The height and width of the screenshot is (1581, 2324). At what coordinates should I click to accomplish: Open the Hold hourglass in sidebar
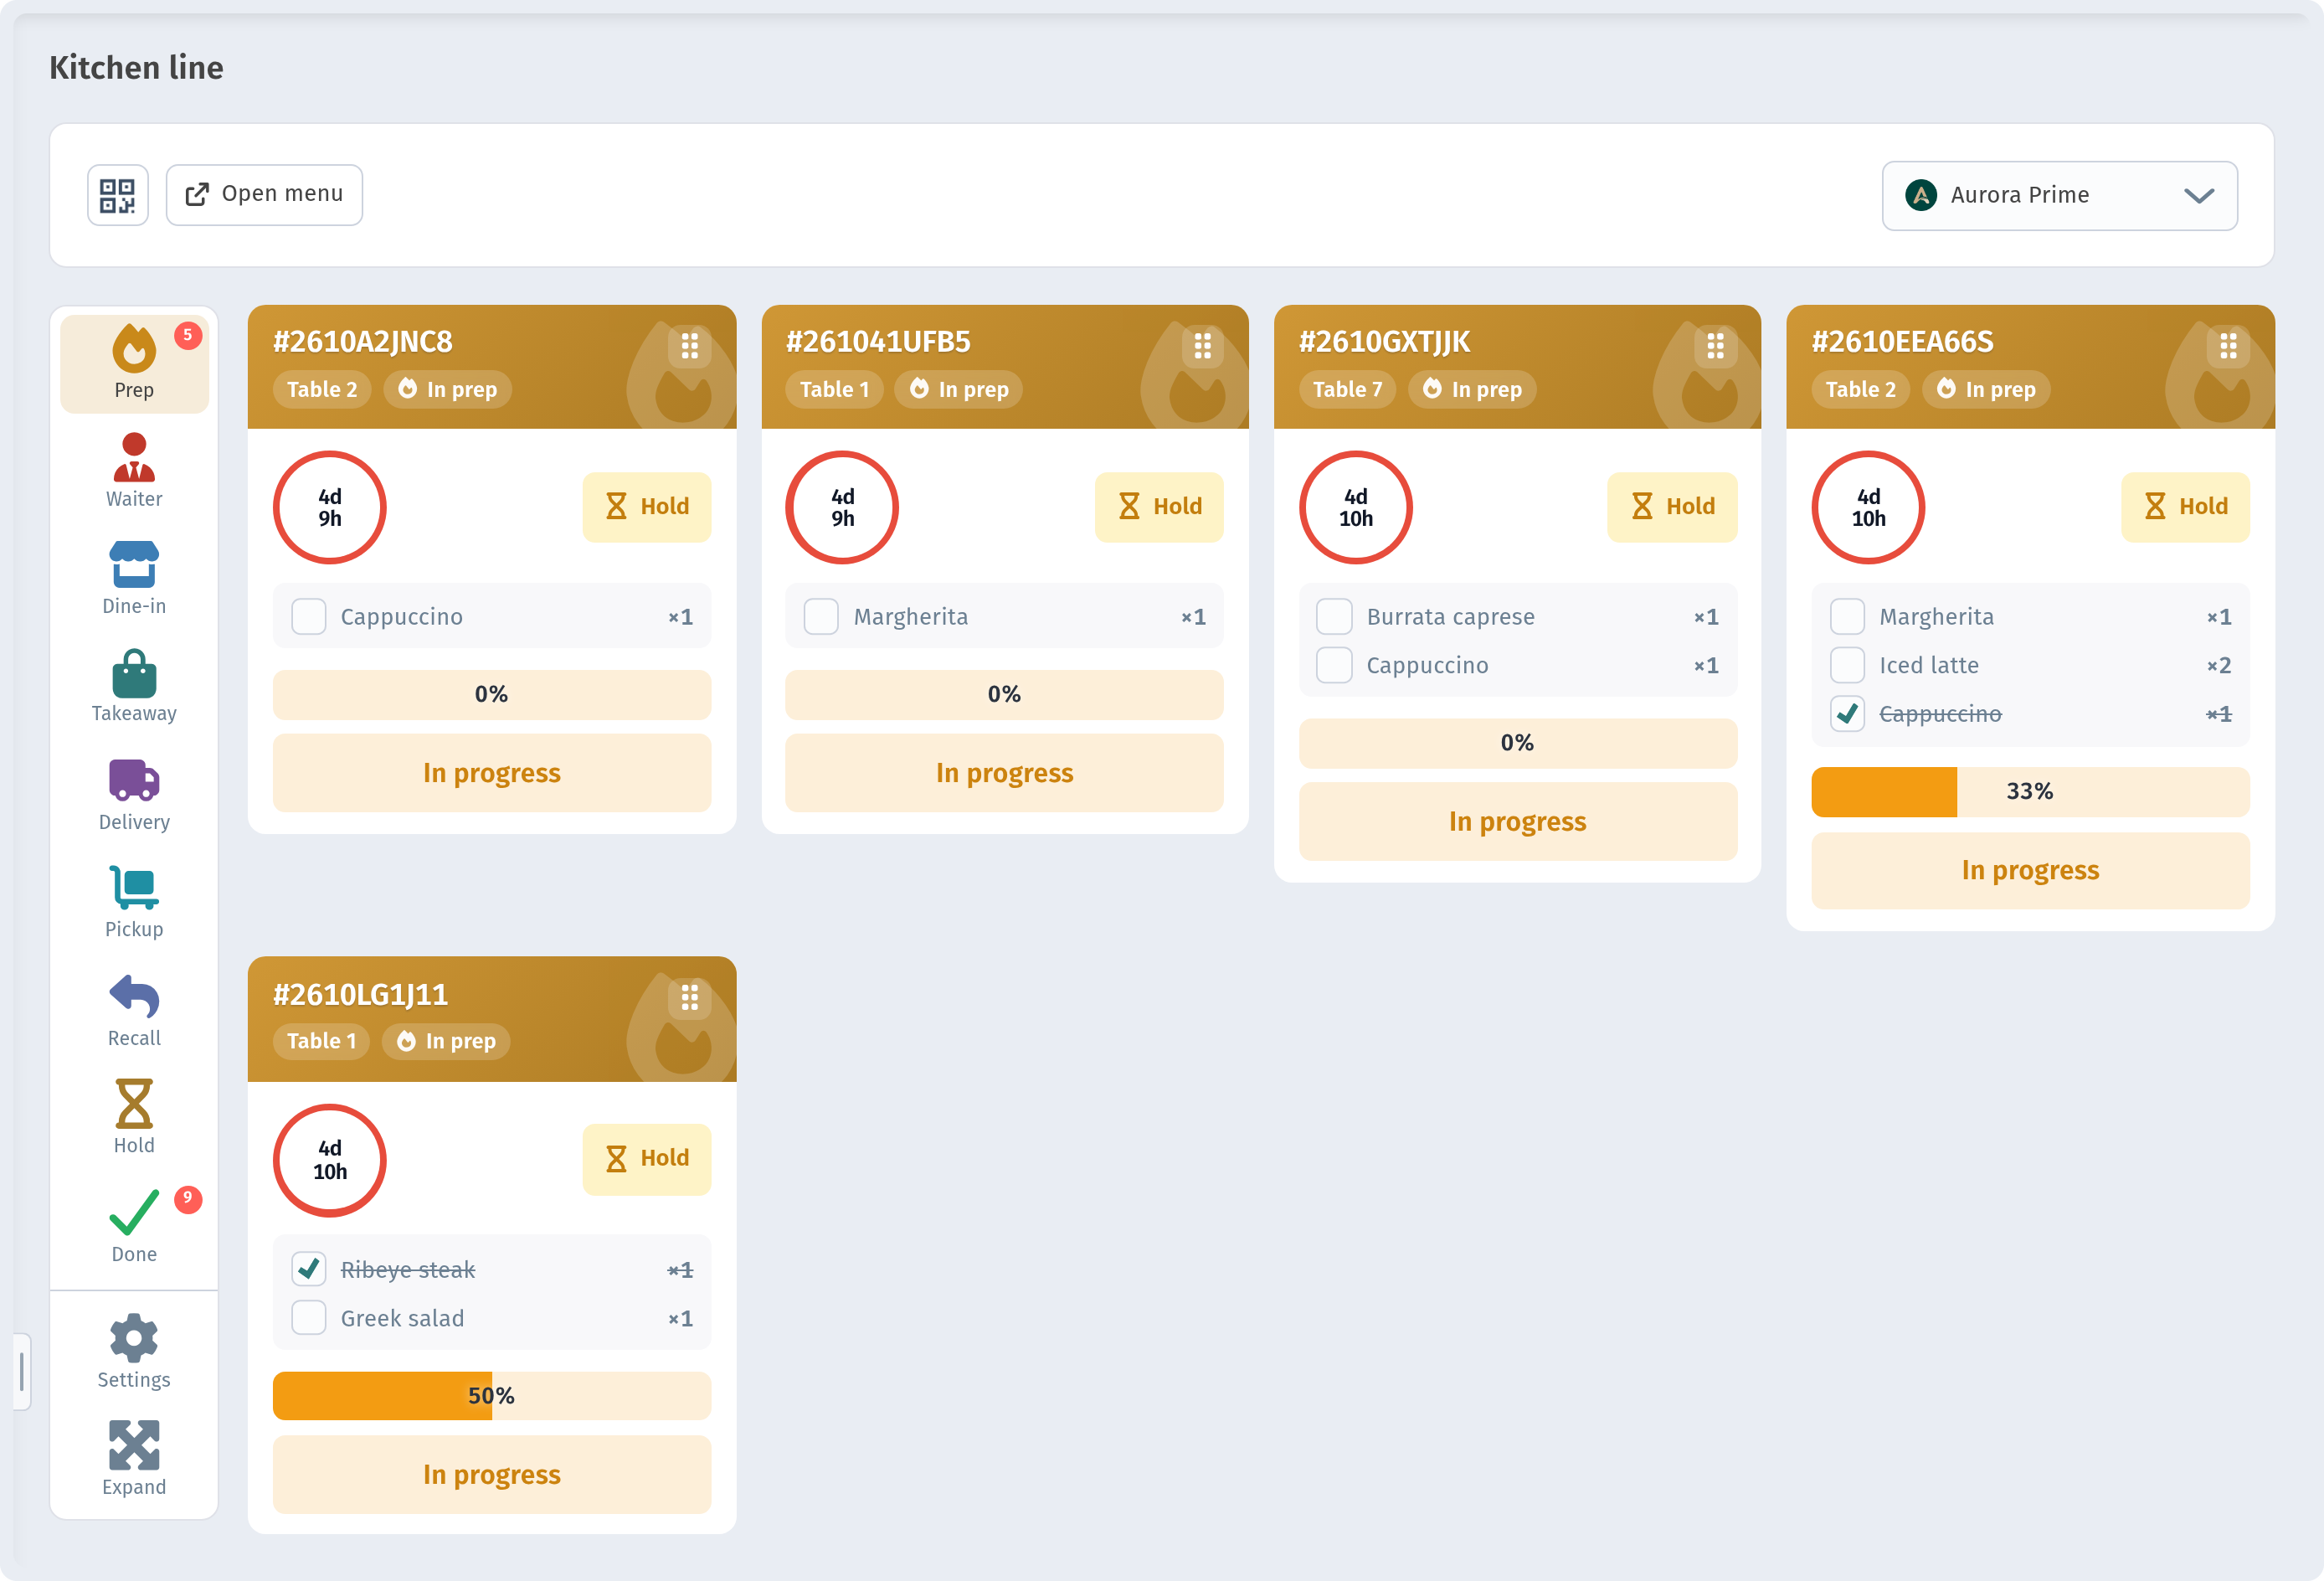tap(134, 1117)
